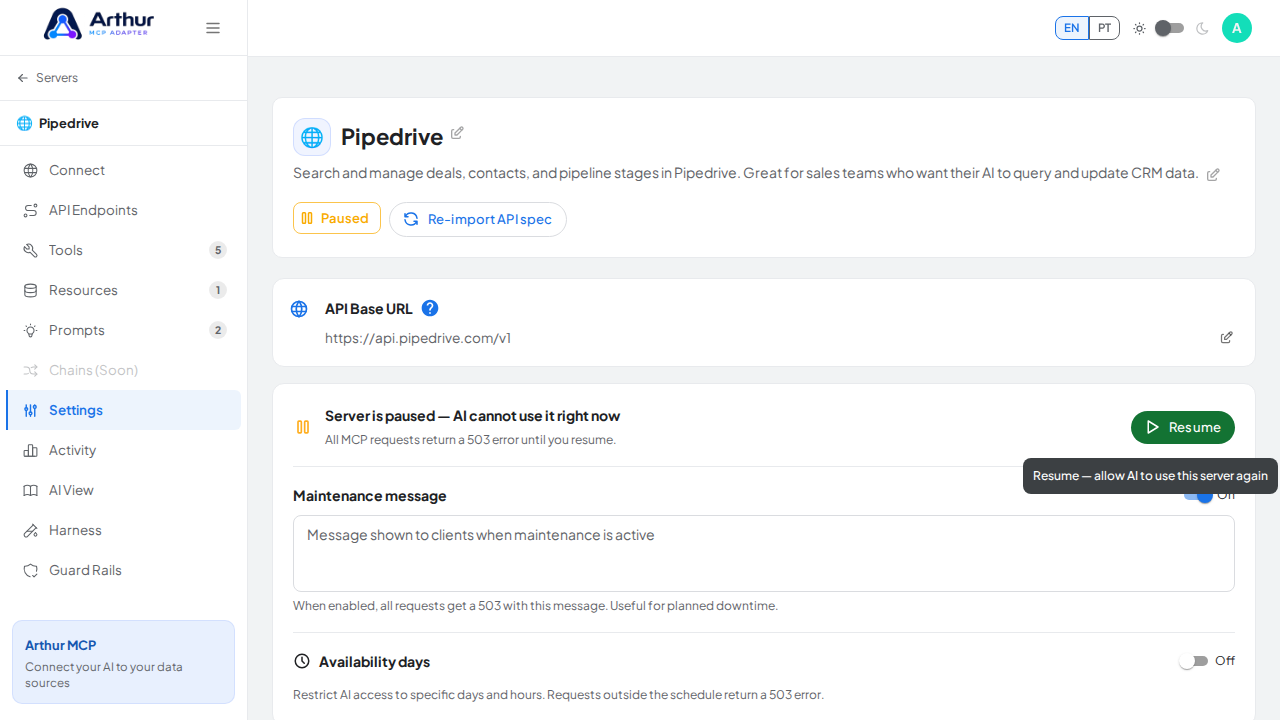Viewport: 1280px width, 720px height.
Task: Click the API Base URL help icon
Action: [430, 308]
